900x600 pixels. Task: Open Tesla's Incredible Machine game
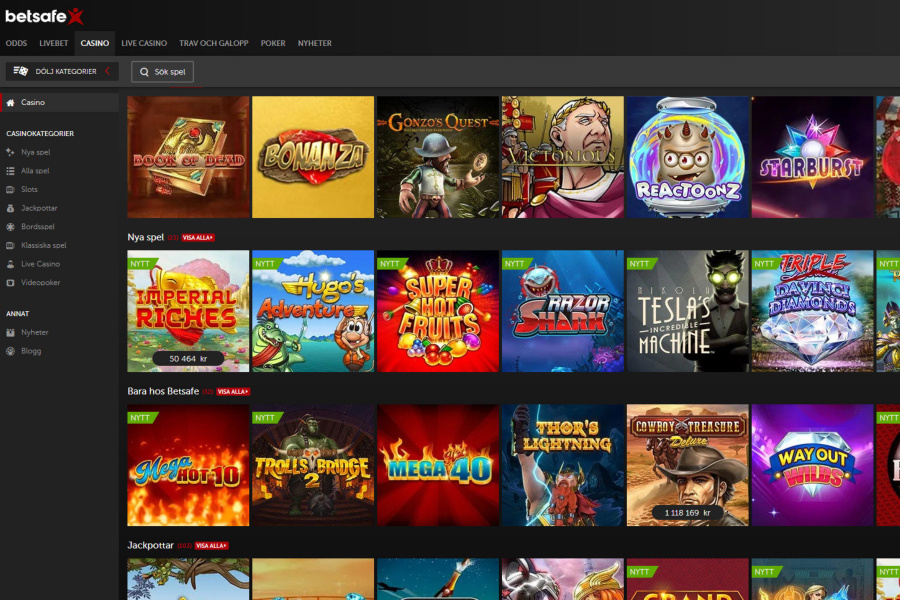point(688,311)
